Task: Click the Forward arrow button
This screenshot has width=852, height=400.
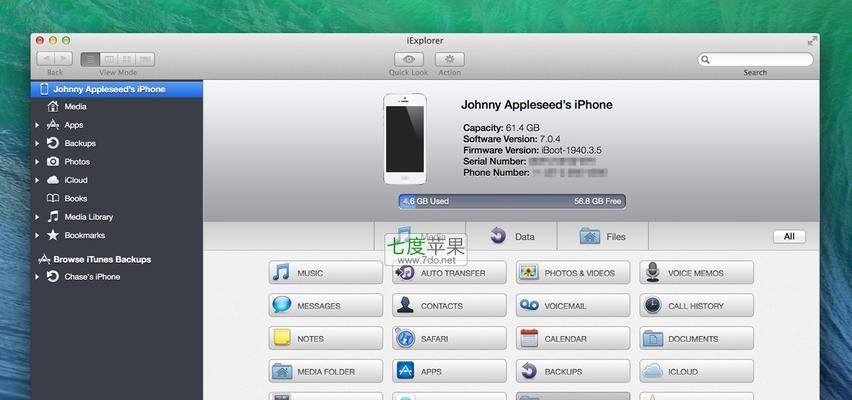Action: pos(64,59)
